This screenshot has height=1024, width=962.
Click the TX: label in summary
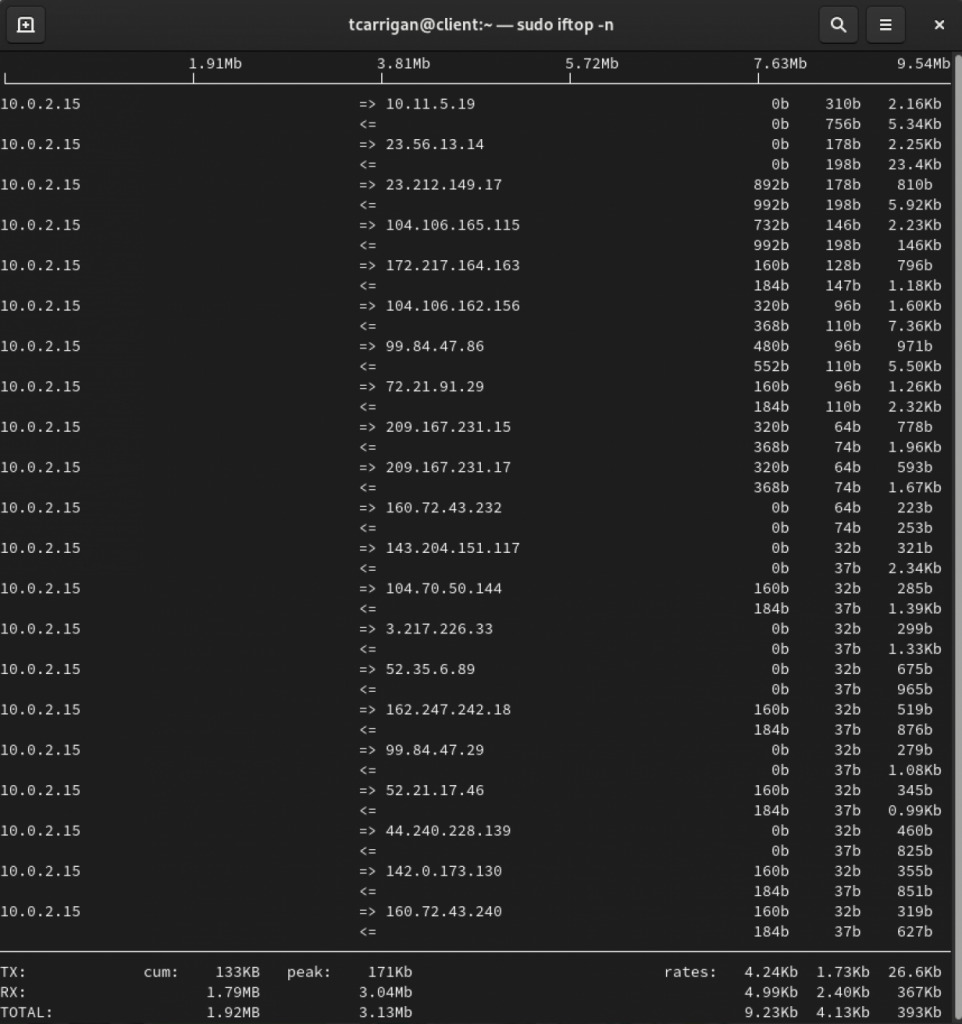[x=14, y=972]
